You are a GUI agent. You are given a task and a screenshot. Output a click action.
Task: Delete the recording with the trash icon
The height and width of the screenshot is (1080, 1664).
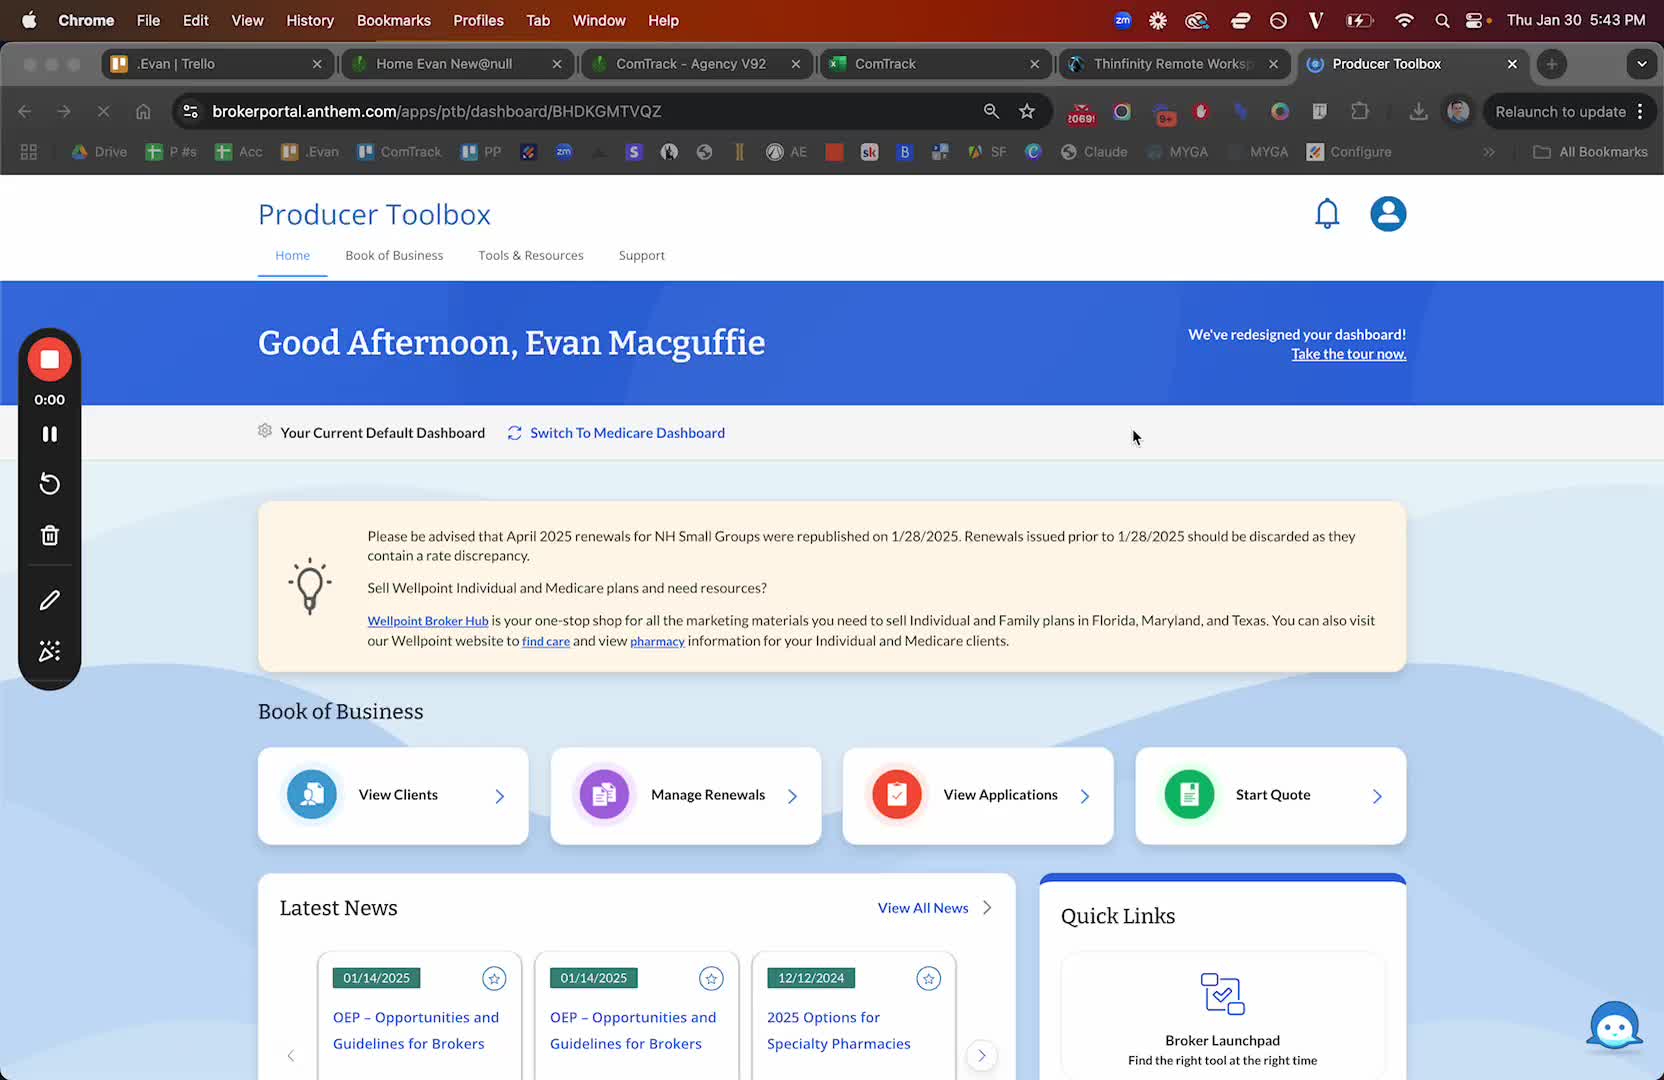[49, 536]
